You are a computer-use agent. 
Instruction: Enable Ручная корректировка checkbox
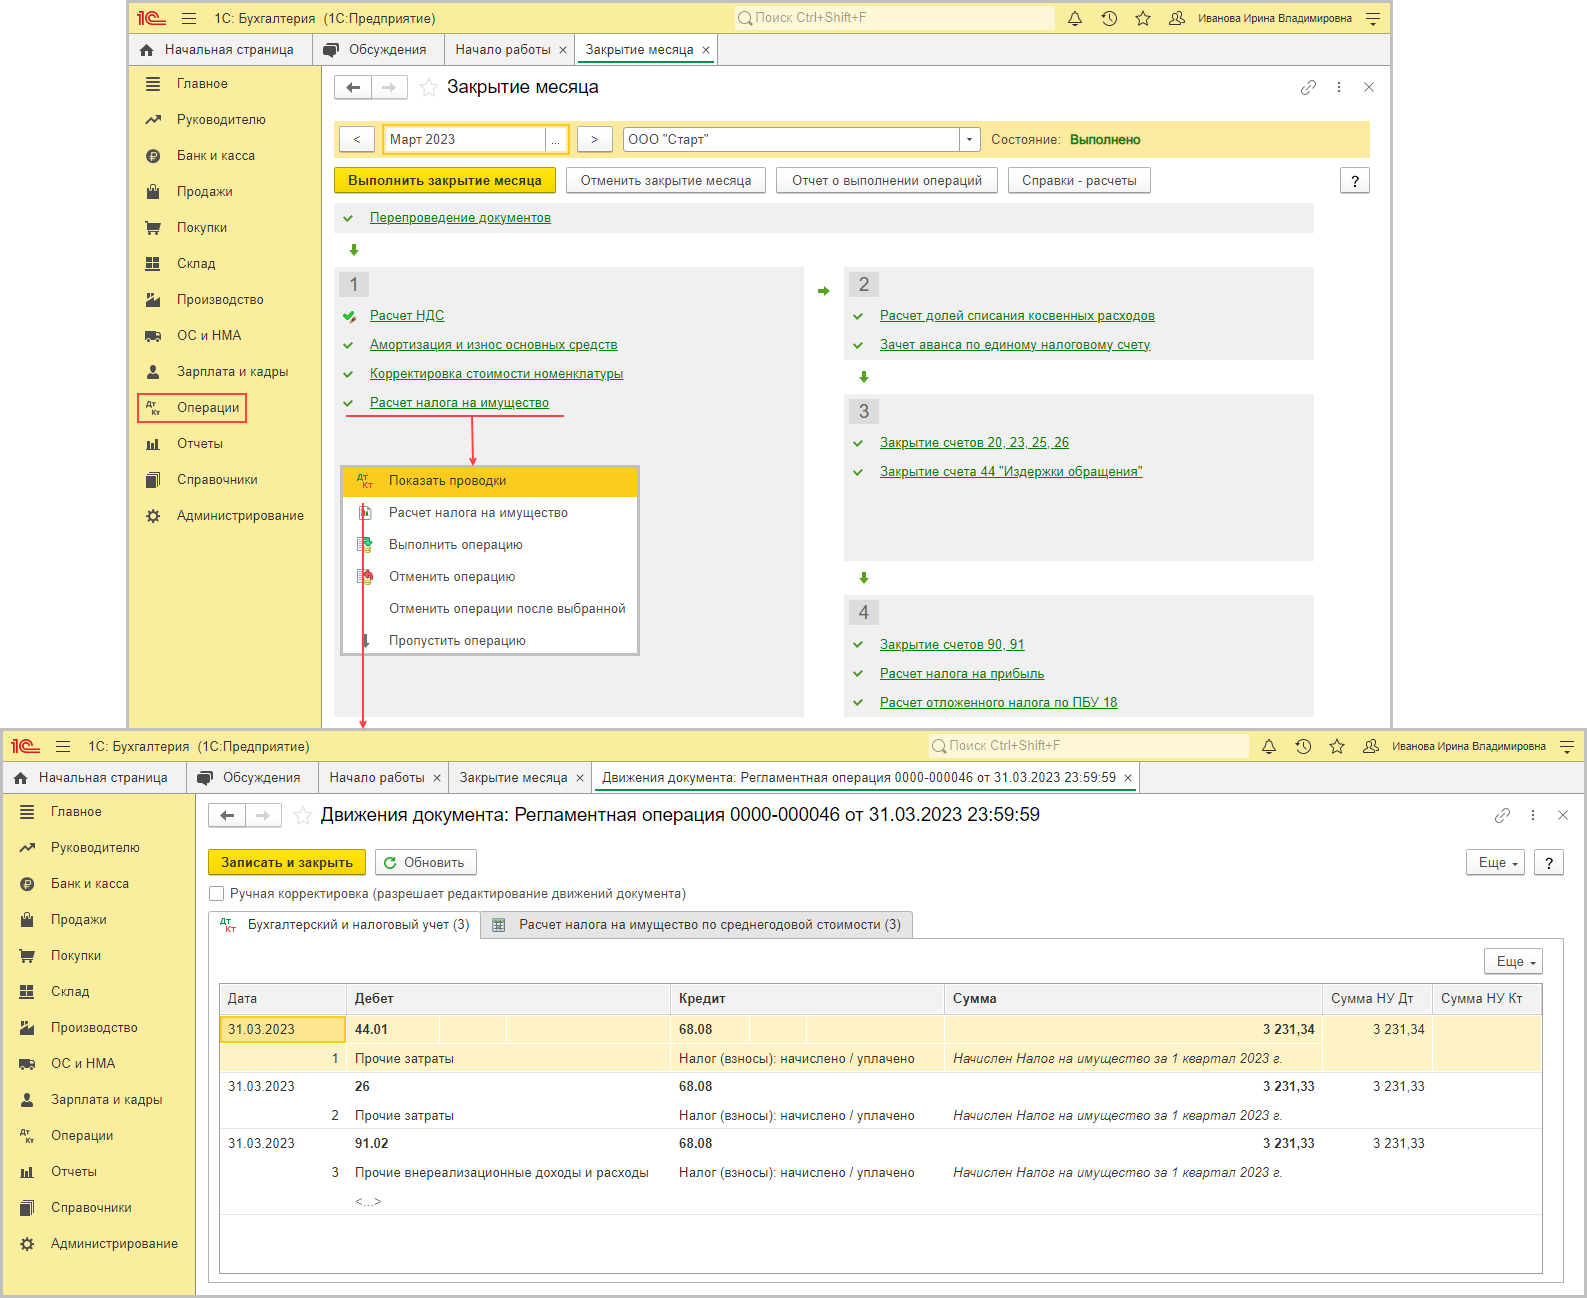click(x=216, y=894)
